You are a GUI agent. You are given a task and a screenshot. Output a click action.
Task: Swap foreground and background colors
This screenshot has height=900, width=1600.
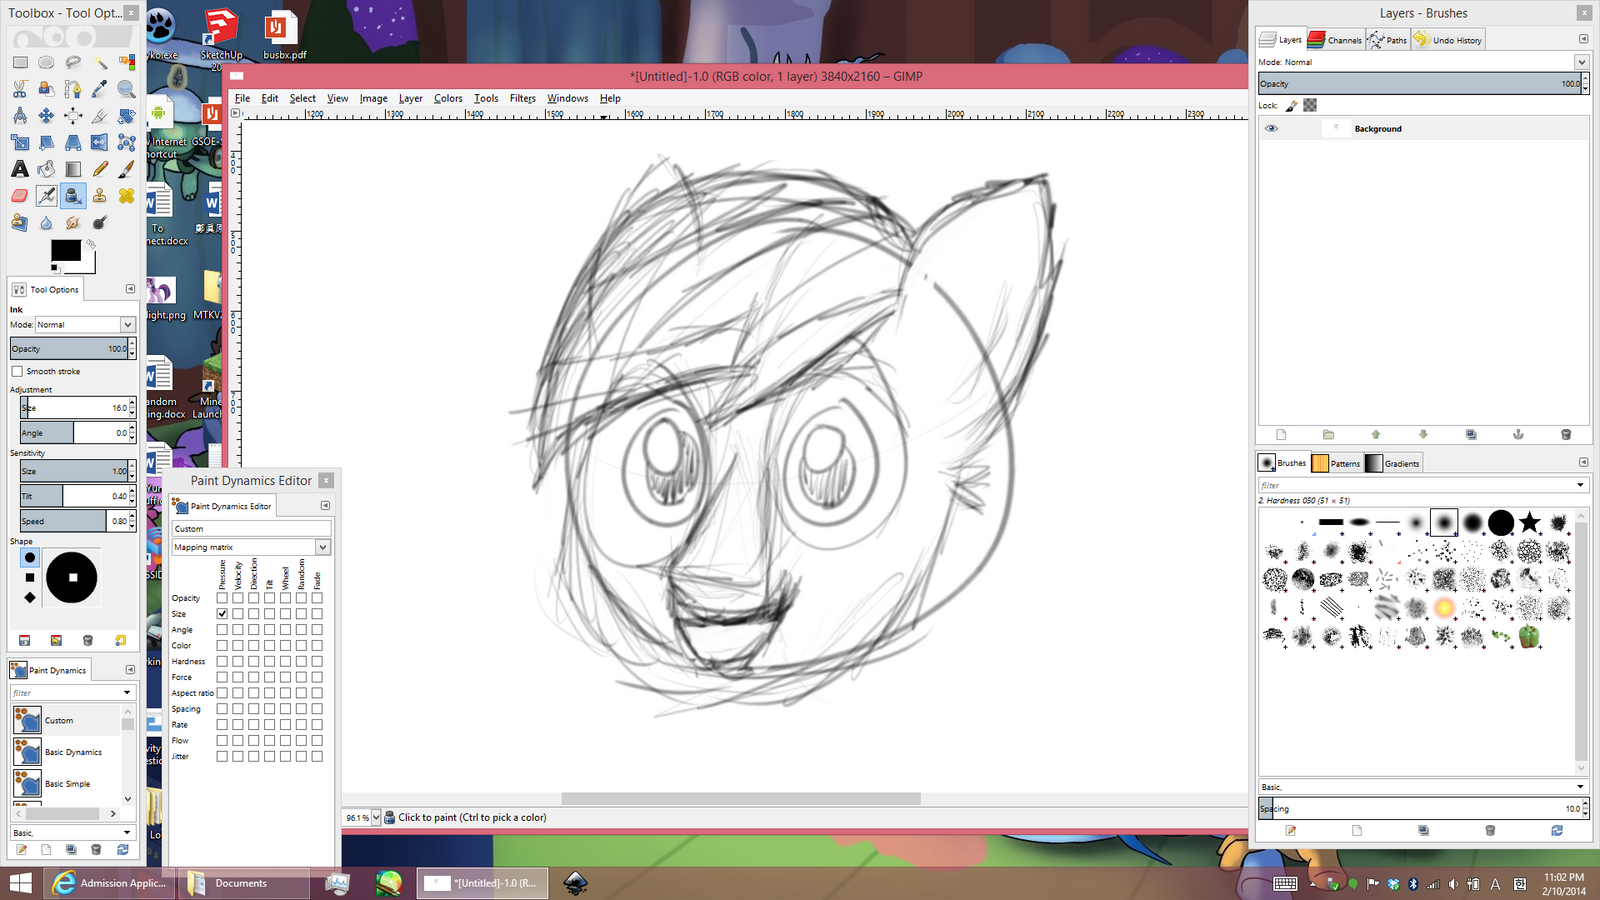click(90, 243)
